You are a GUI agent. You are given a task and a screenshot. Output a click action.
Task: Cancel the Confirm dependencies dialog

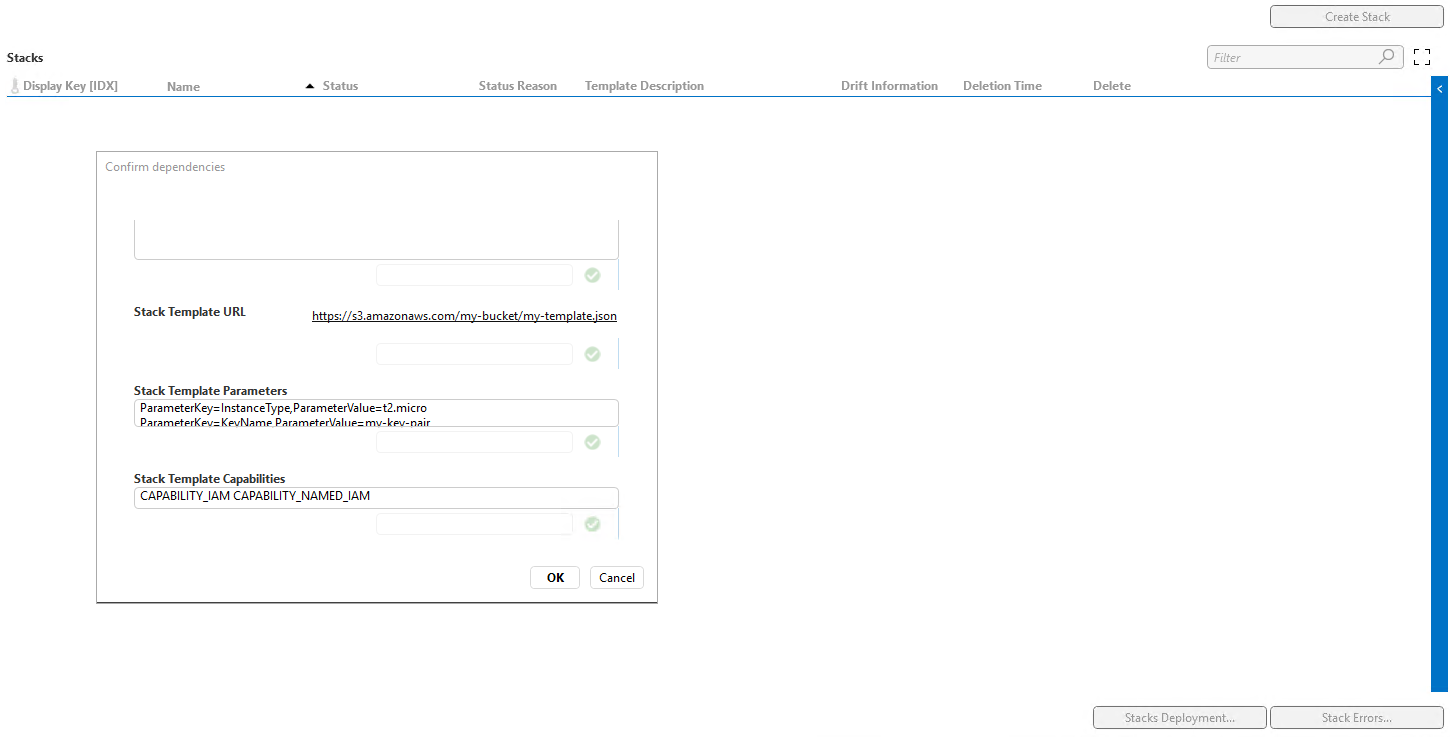tap(617, 577)
